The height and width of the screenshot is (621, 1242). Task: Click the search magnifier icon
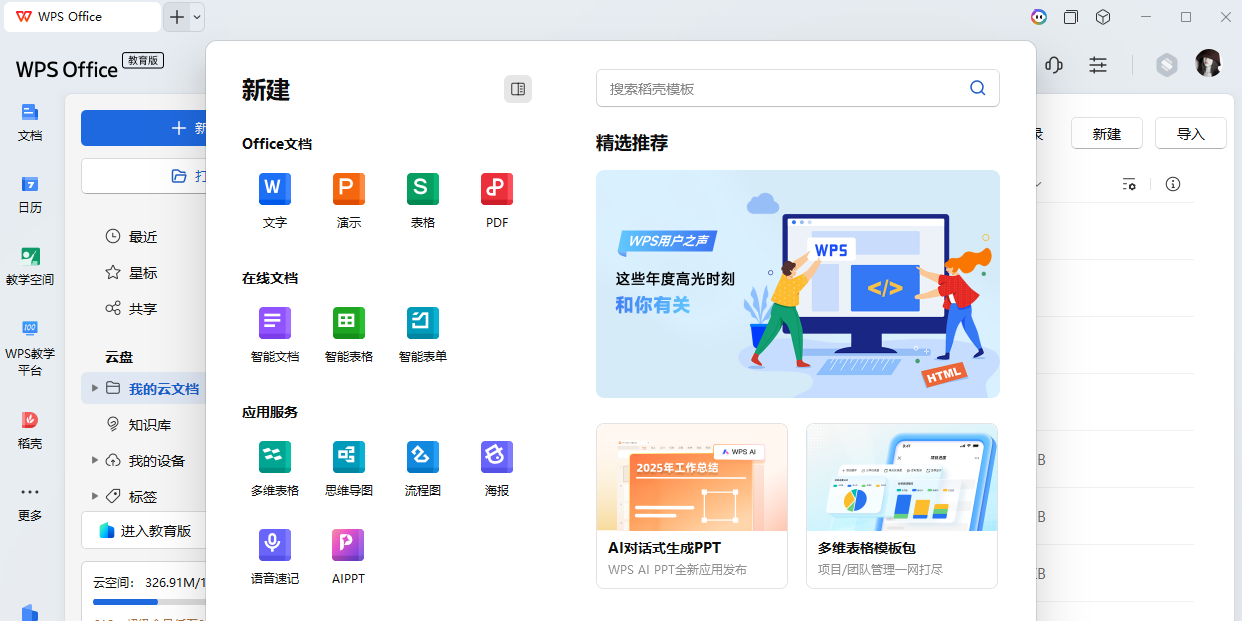click(x=978, y=88)
